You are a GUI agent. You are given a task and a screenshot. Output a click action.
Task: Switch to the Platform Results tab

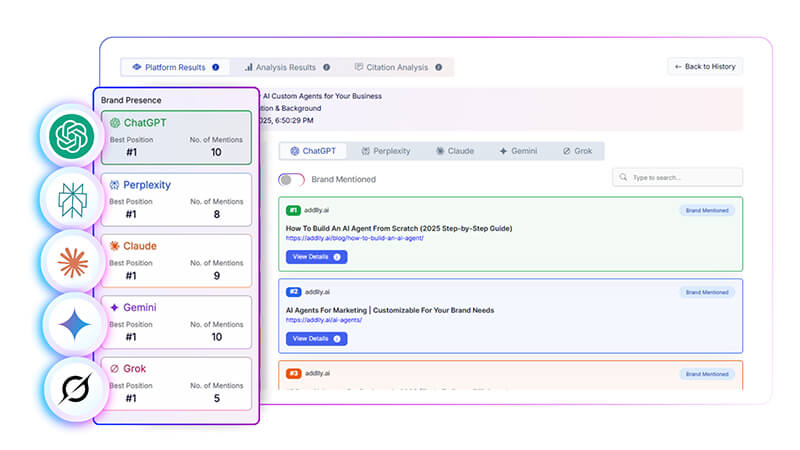(175, 67)
